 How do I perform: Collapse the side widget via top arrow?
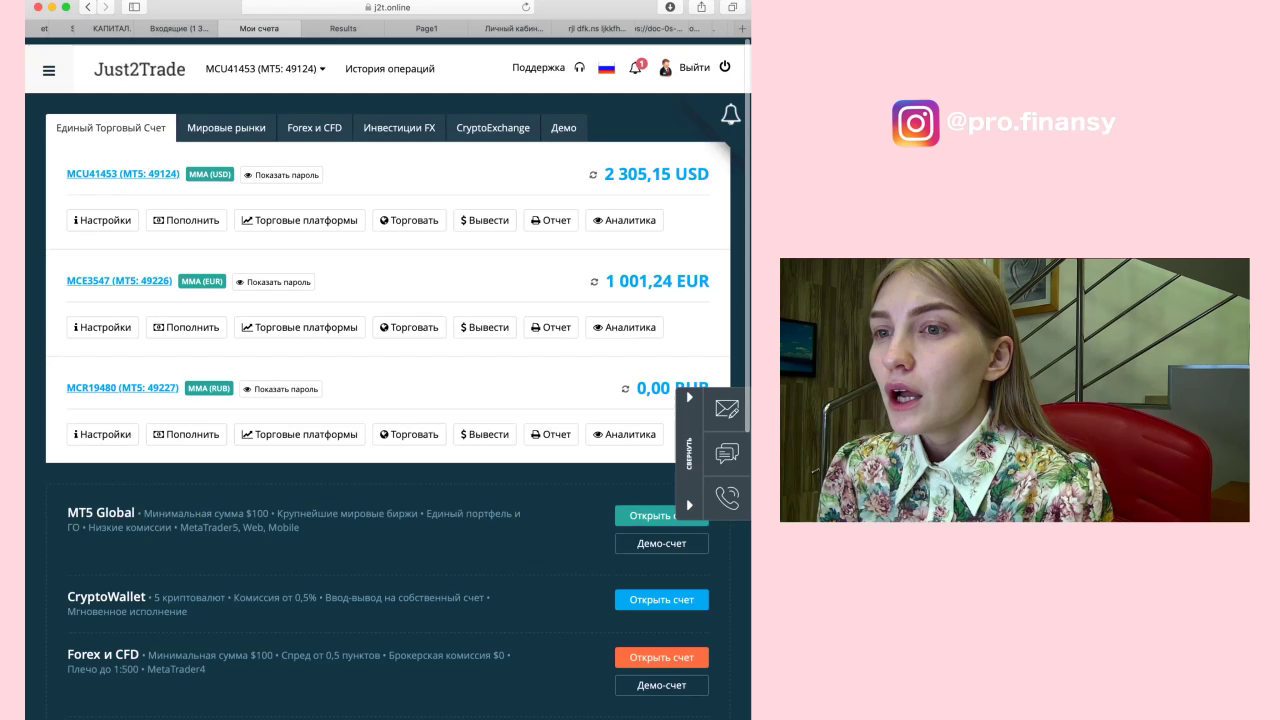tap(690, 397)
